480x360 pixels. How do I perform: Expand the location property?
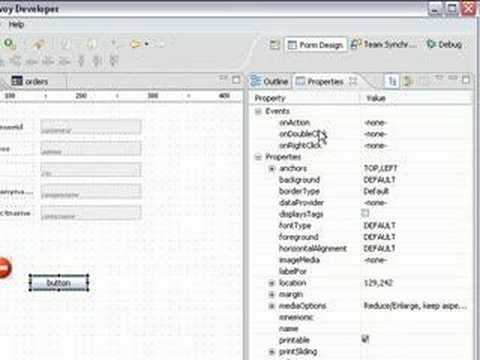click(x=272, y=283)
